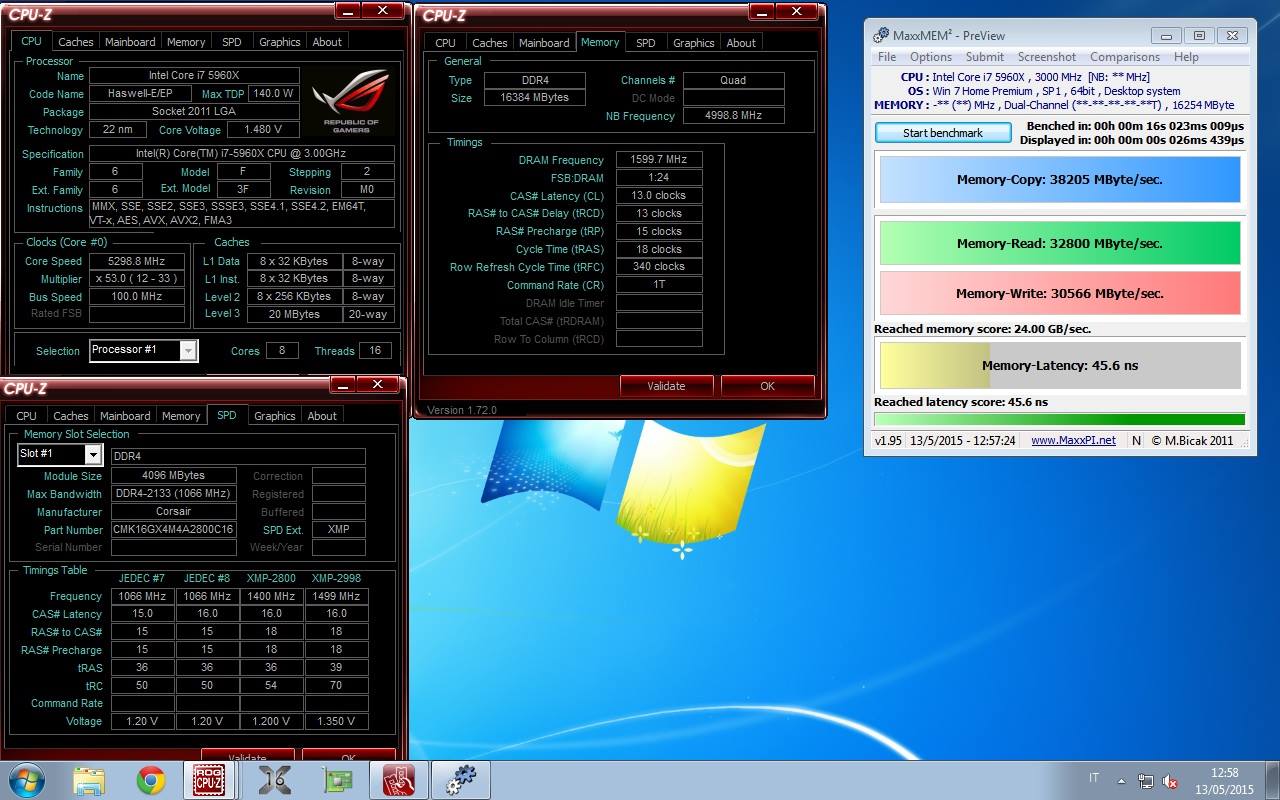
Task: Open the IT language indicator
Action: pyautogui.click(x=1094, y=778)
